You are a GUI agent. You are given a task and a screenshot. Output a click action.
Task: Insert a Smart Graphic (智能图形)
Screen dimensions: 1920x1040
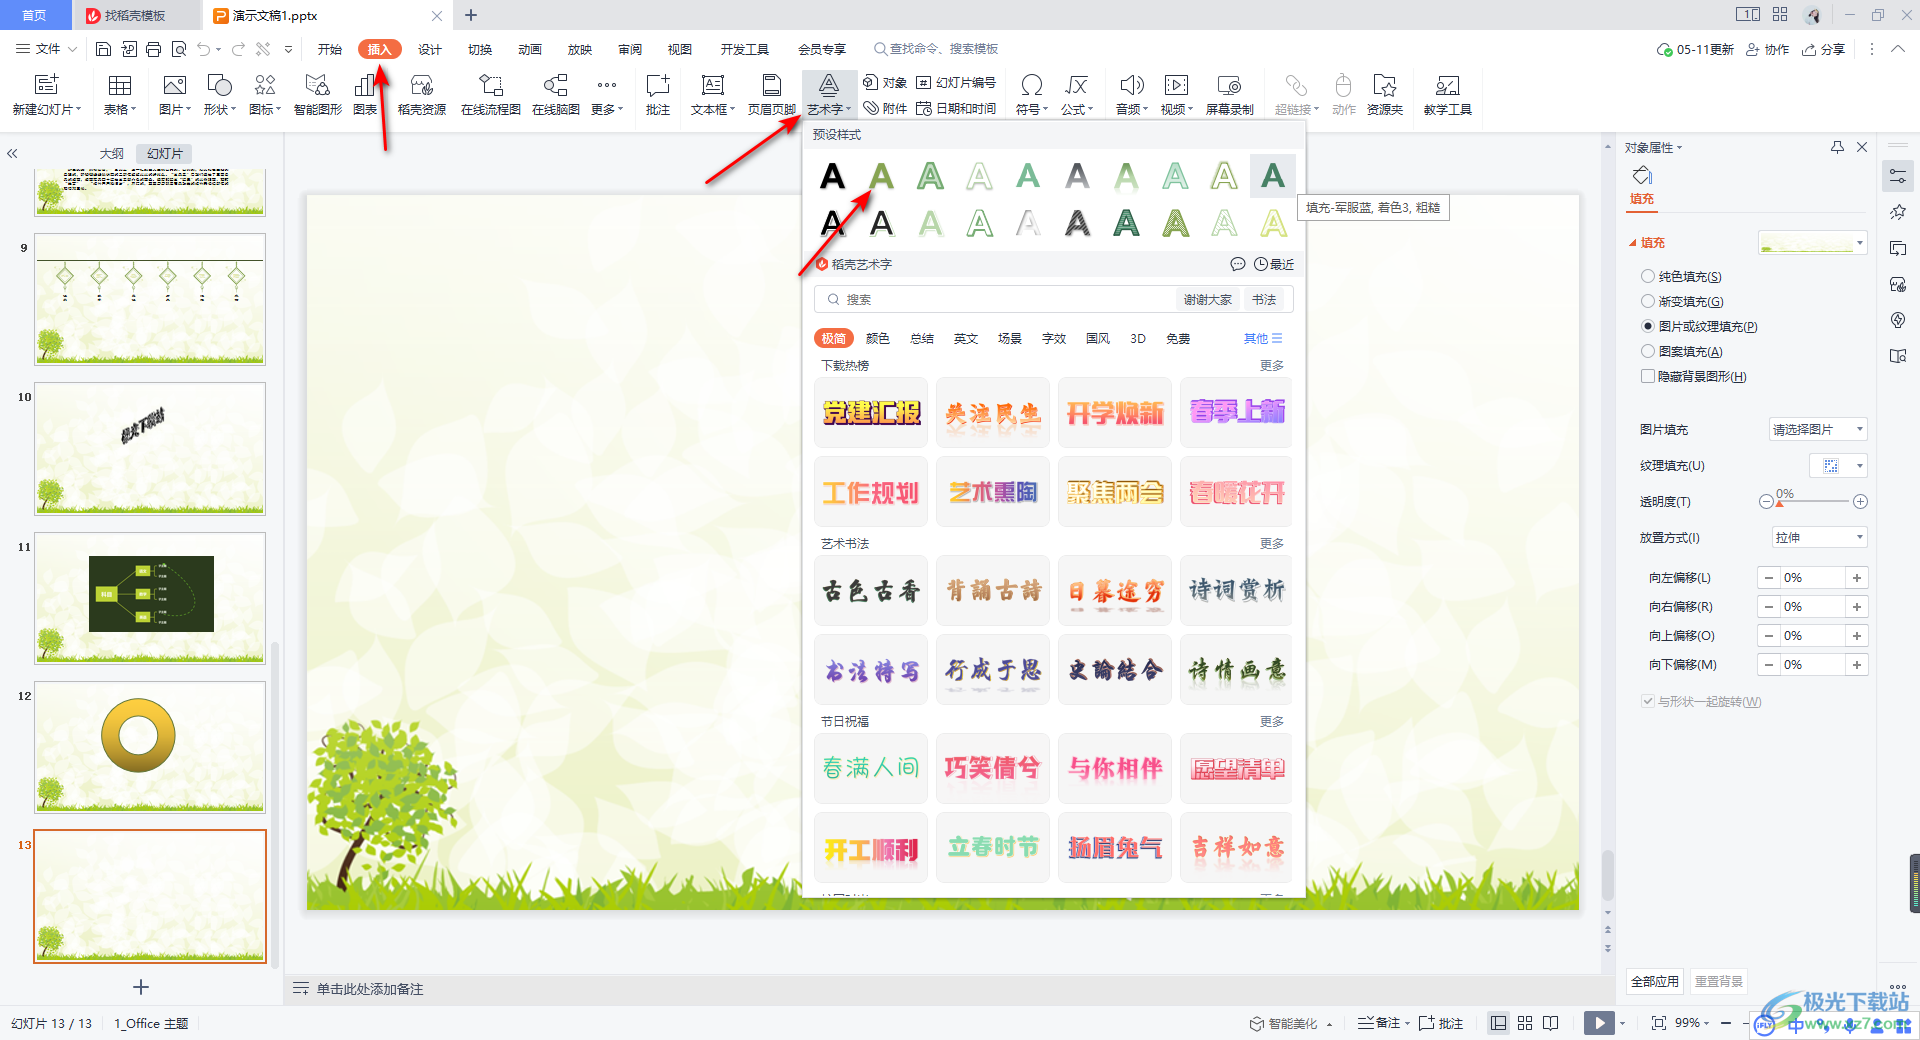coord(317,95)
